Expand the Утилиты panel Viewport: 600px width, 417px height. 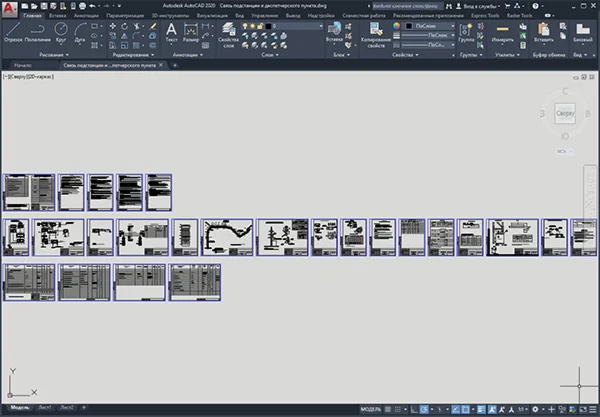tap(507, 55)
